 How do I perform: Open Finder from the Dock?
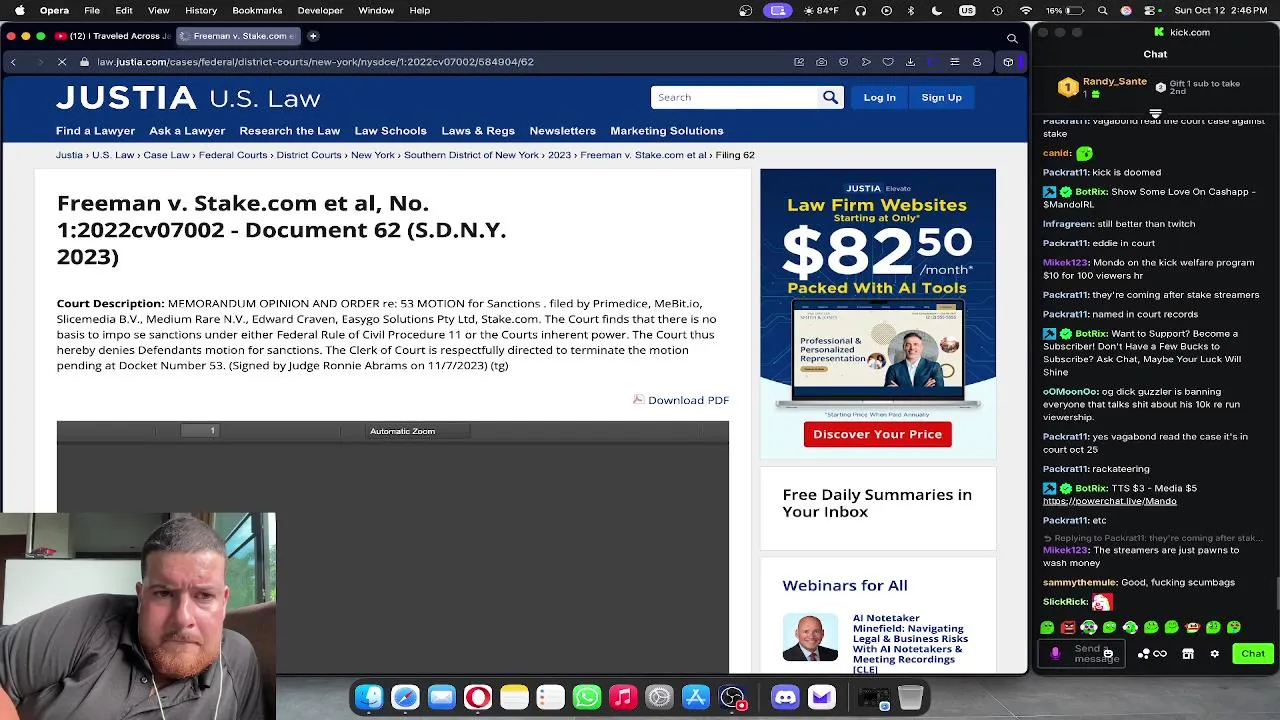pyautogui.click(x=369, y=697)
